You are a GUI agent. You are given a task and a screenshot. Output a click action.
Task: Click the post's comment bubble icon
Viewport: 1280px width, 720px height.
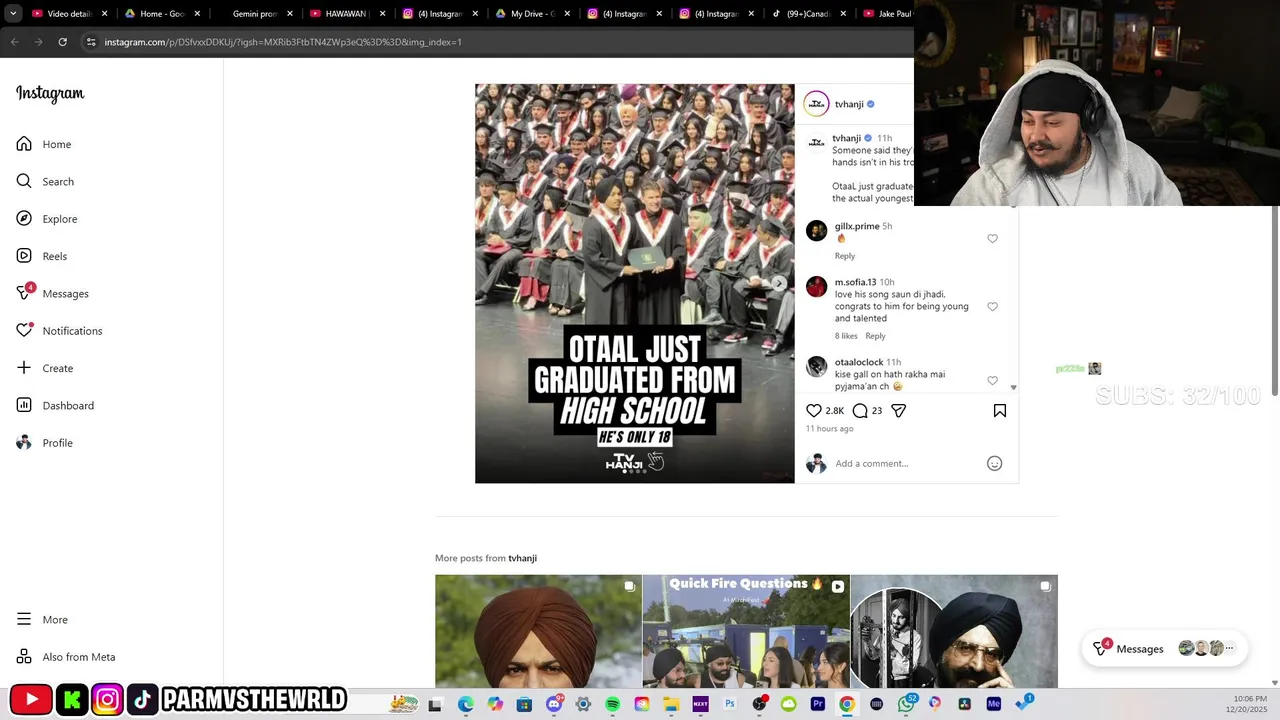(860, 410)
